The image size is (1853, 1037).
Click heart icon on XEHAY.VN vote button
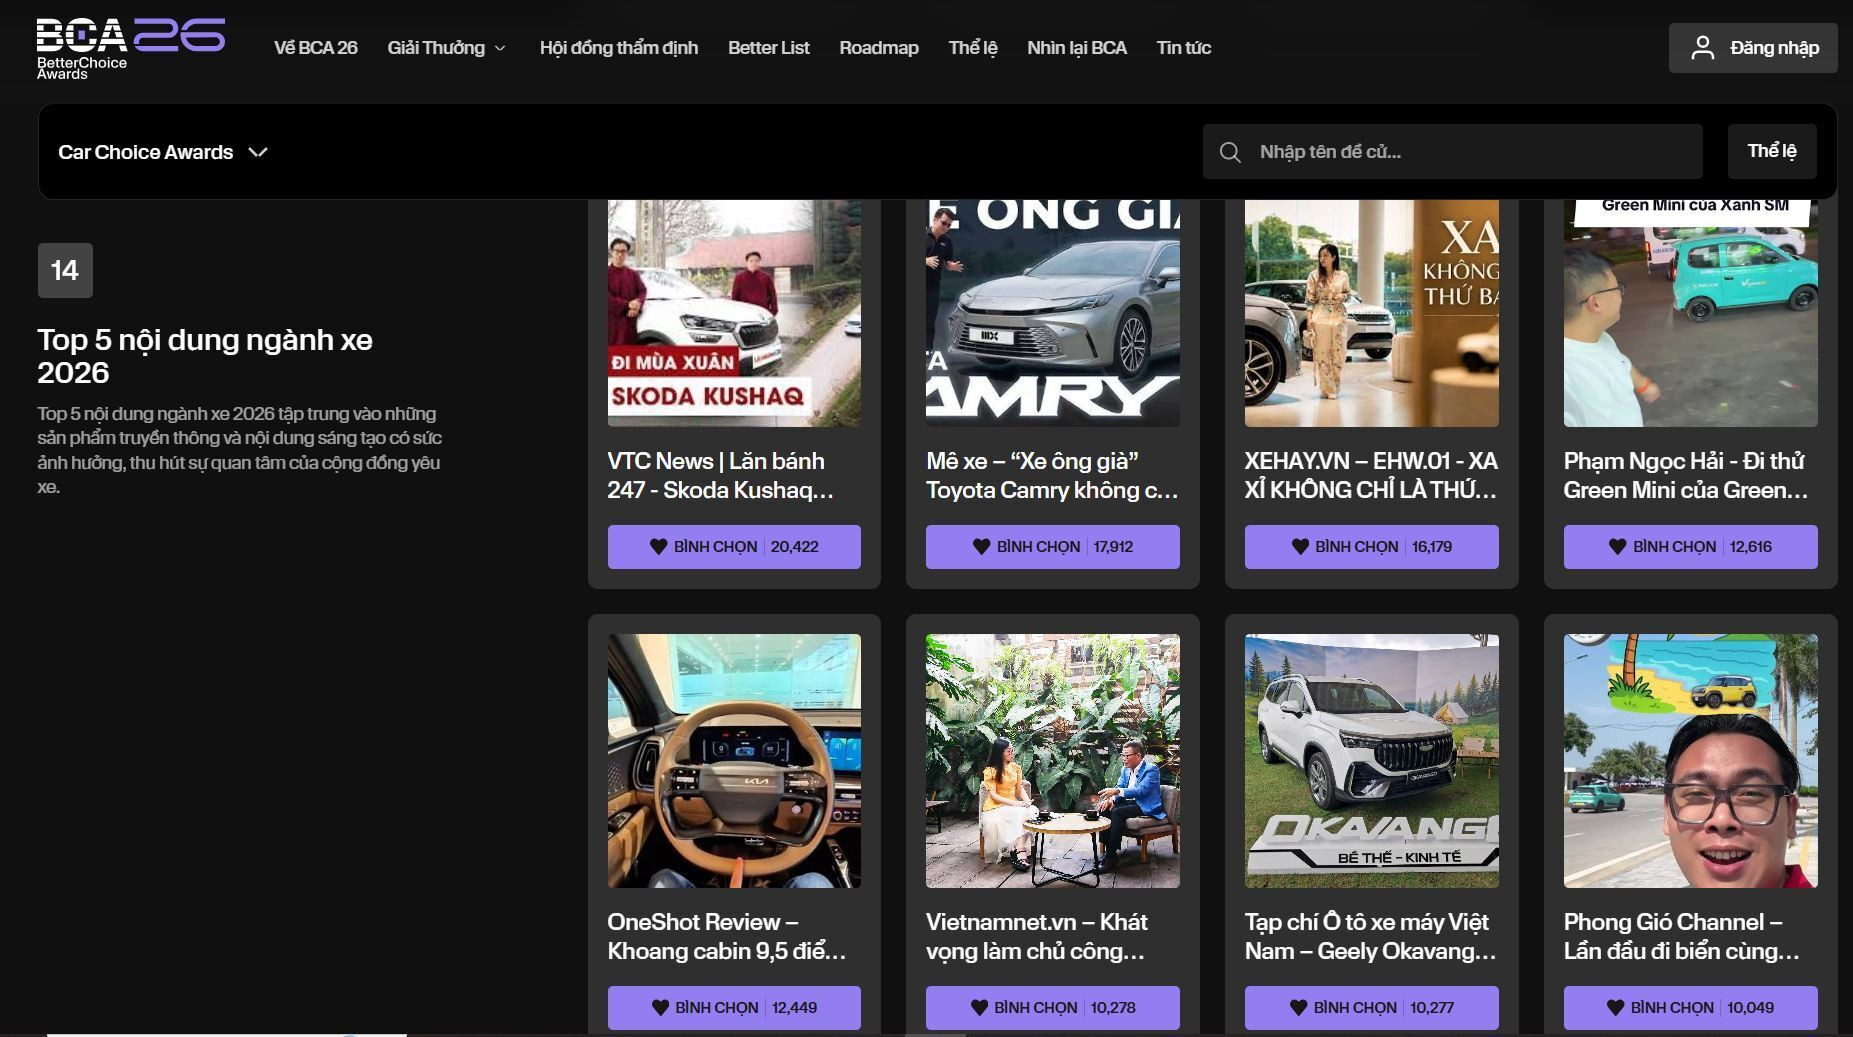1300,547
